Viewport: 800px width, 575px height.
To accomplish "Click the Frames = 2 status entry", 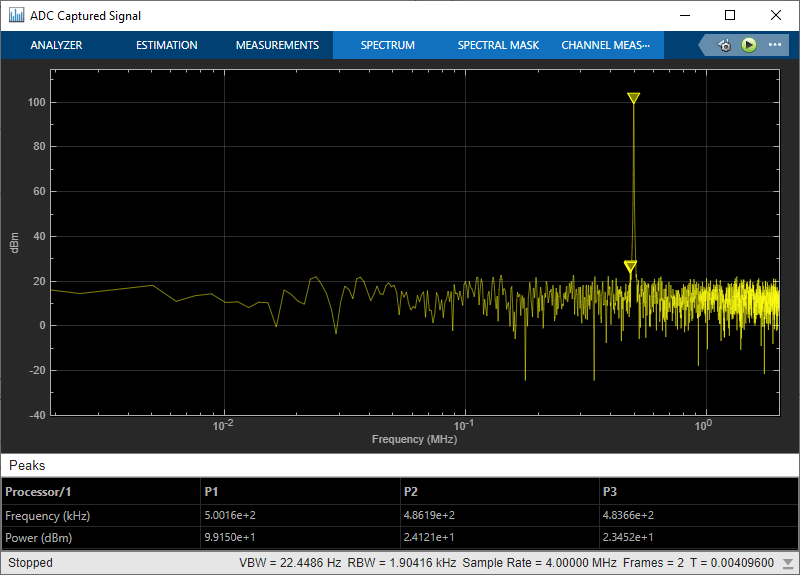I will pyautogui.click(x=653, y=563).
